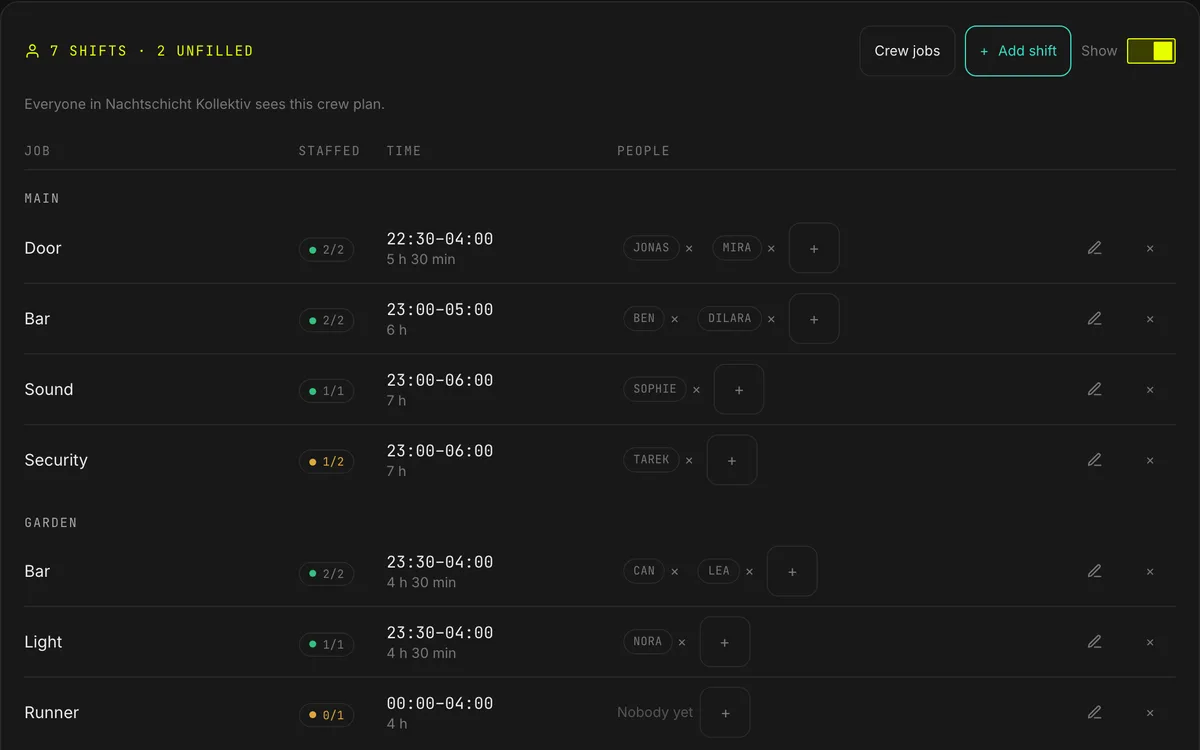Remove Tarek from Security shift
This screenshot has height=750, width=1200.
(689, 460)
